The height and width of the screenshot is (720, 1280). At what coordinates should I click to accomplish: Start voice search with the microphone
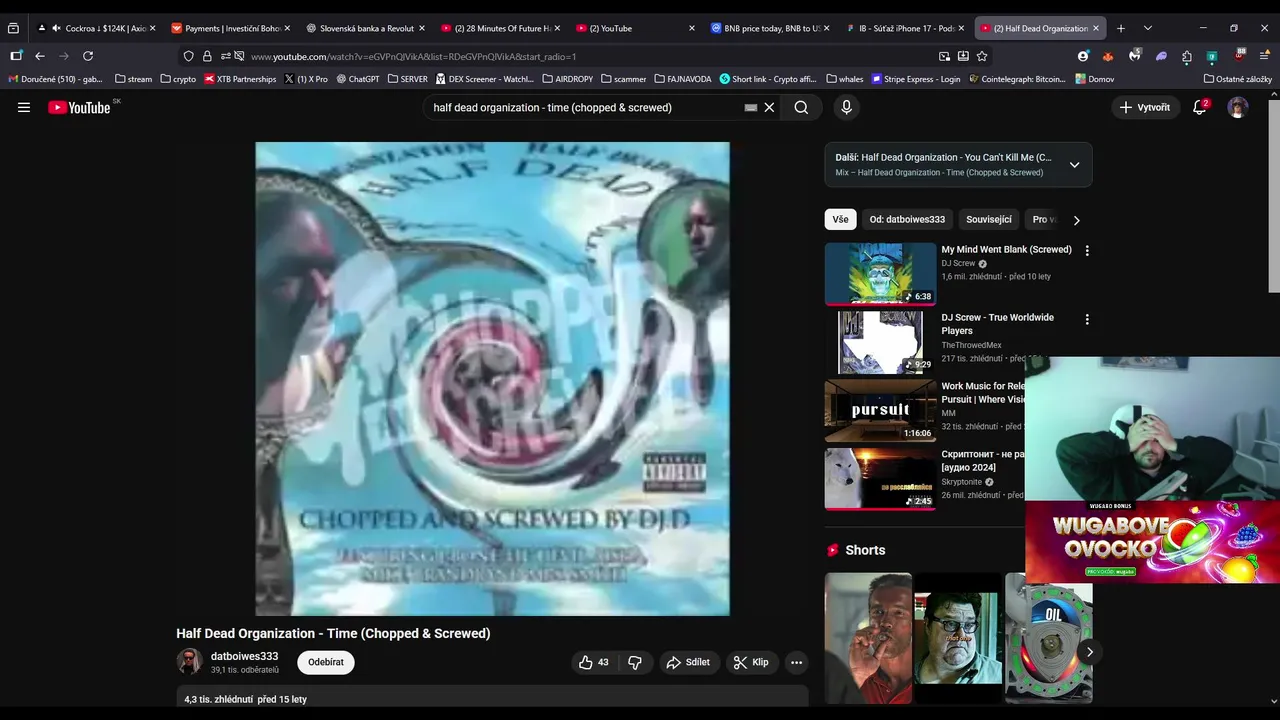coord(846,107)
